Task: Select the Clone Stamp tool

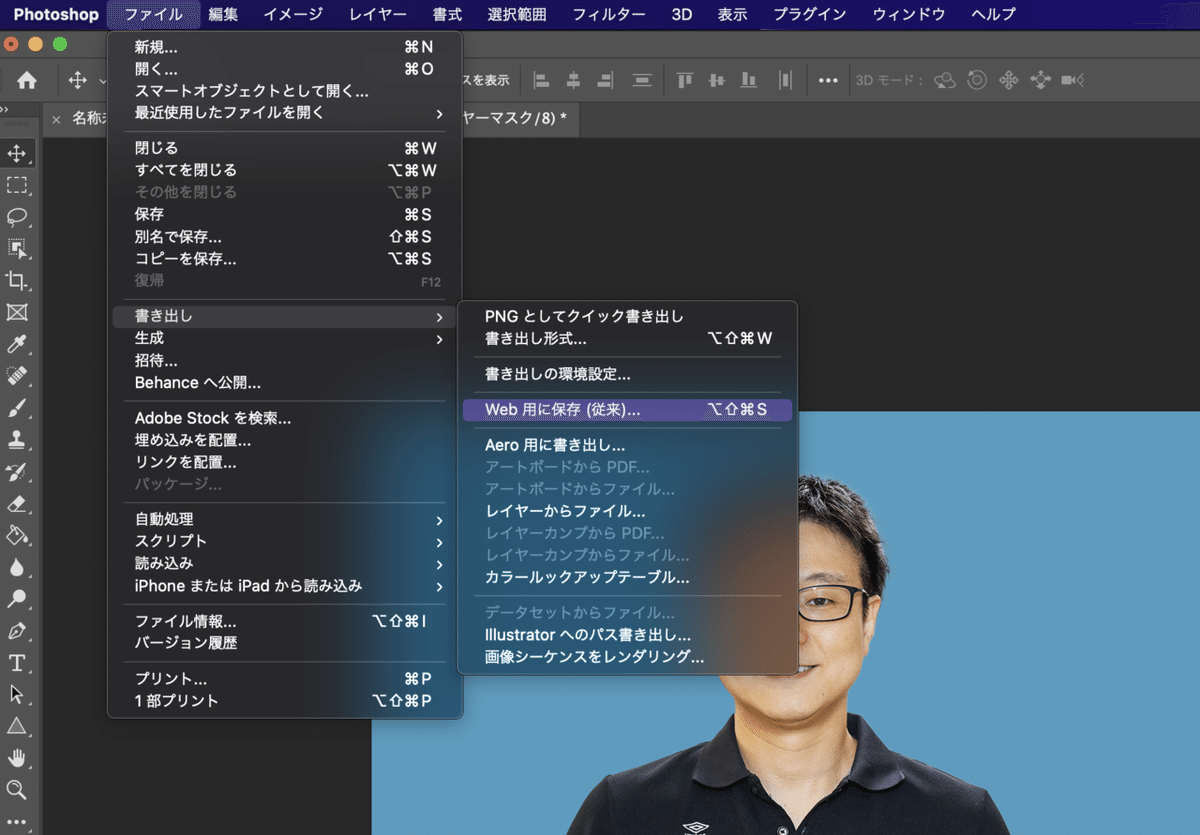Action: click(x=17, y=440)
